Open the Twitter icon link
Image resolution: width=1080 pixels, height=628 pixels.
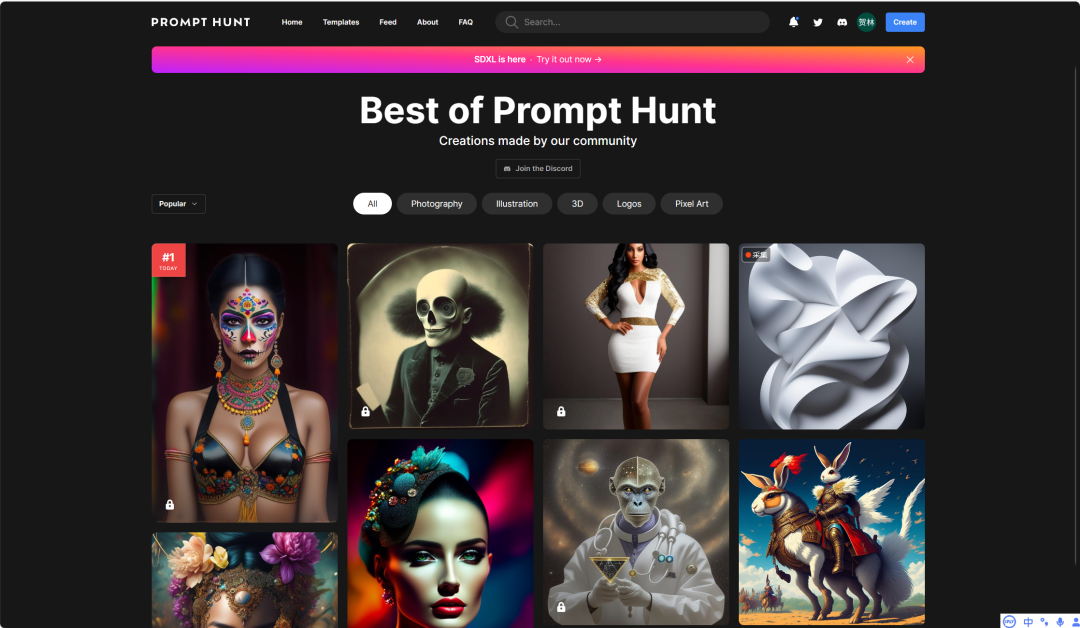818,22
